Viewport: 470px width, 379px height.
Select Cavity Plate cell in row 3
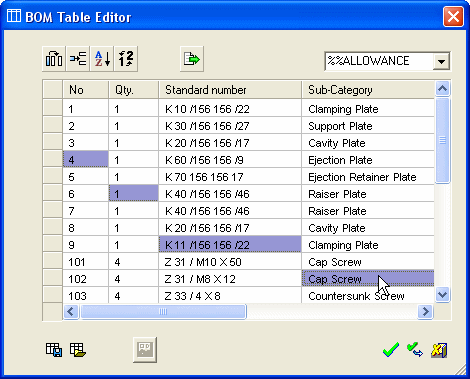(x=368, y=143)
